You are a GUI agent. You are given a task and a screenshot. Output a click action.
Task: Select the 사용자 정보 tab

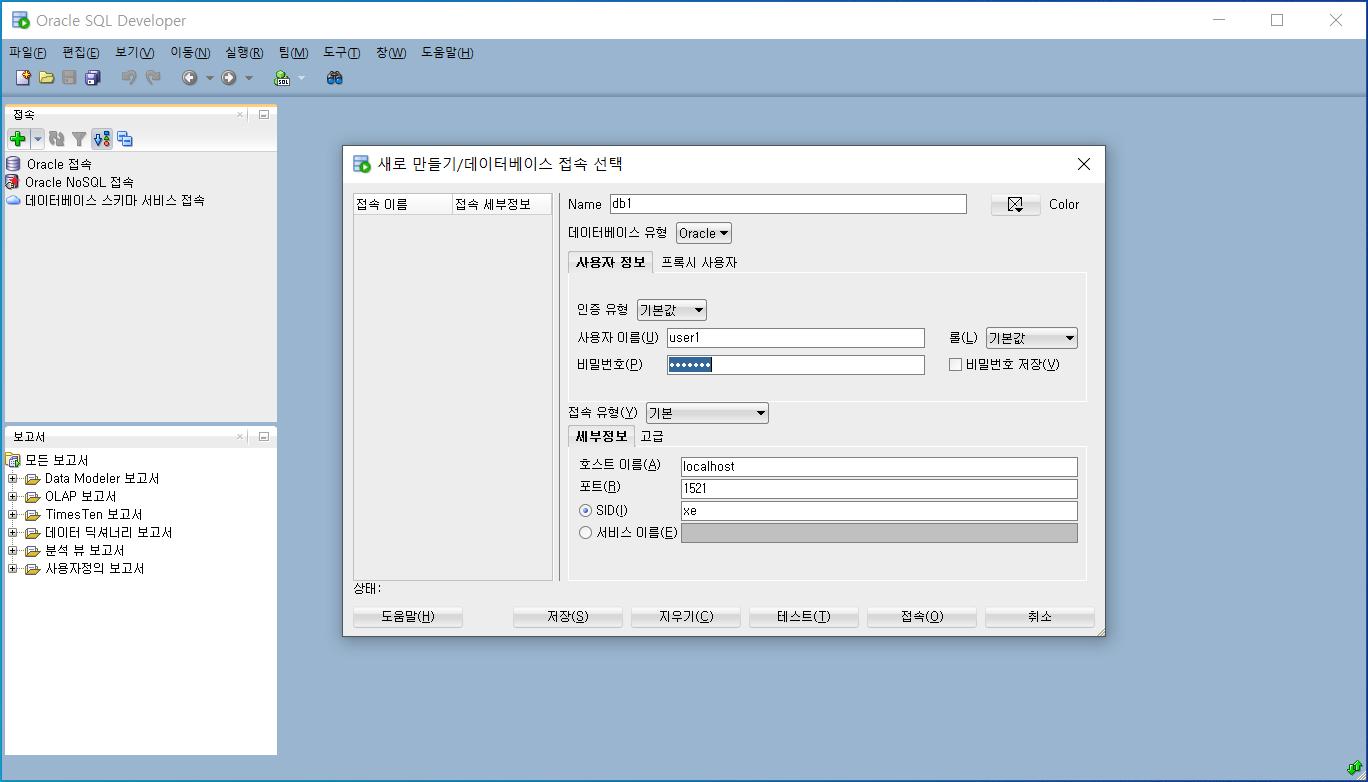[x=610, y=262]
